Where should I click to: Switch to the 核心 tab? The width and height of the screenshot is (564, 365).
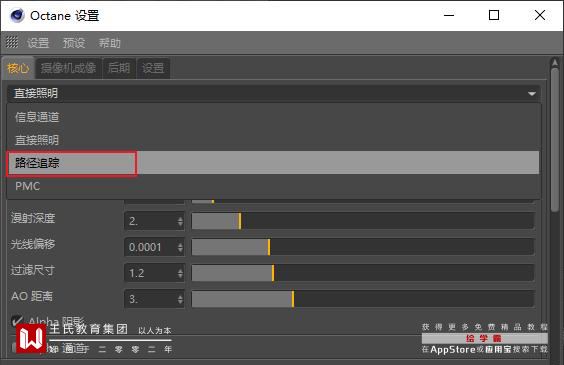18,68
